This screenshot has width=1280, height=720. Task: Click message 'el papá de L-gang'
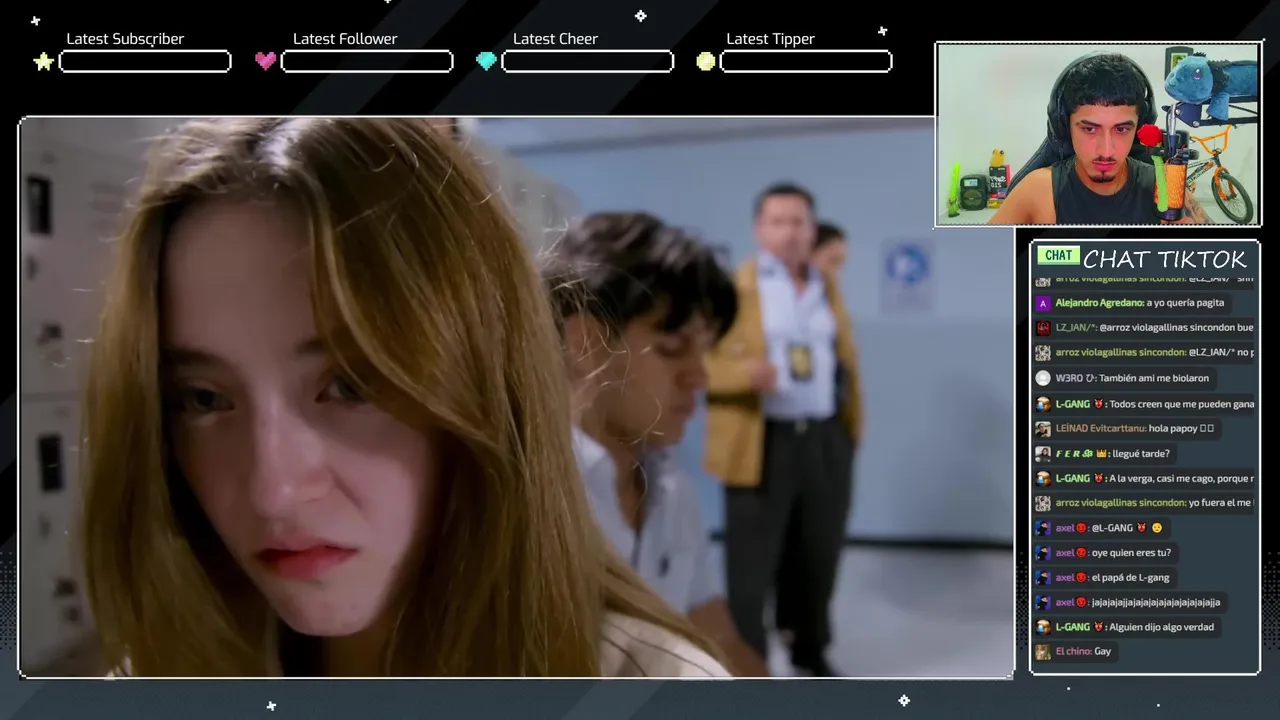[x=1131, y=578]
